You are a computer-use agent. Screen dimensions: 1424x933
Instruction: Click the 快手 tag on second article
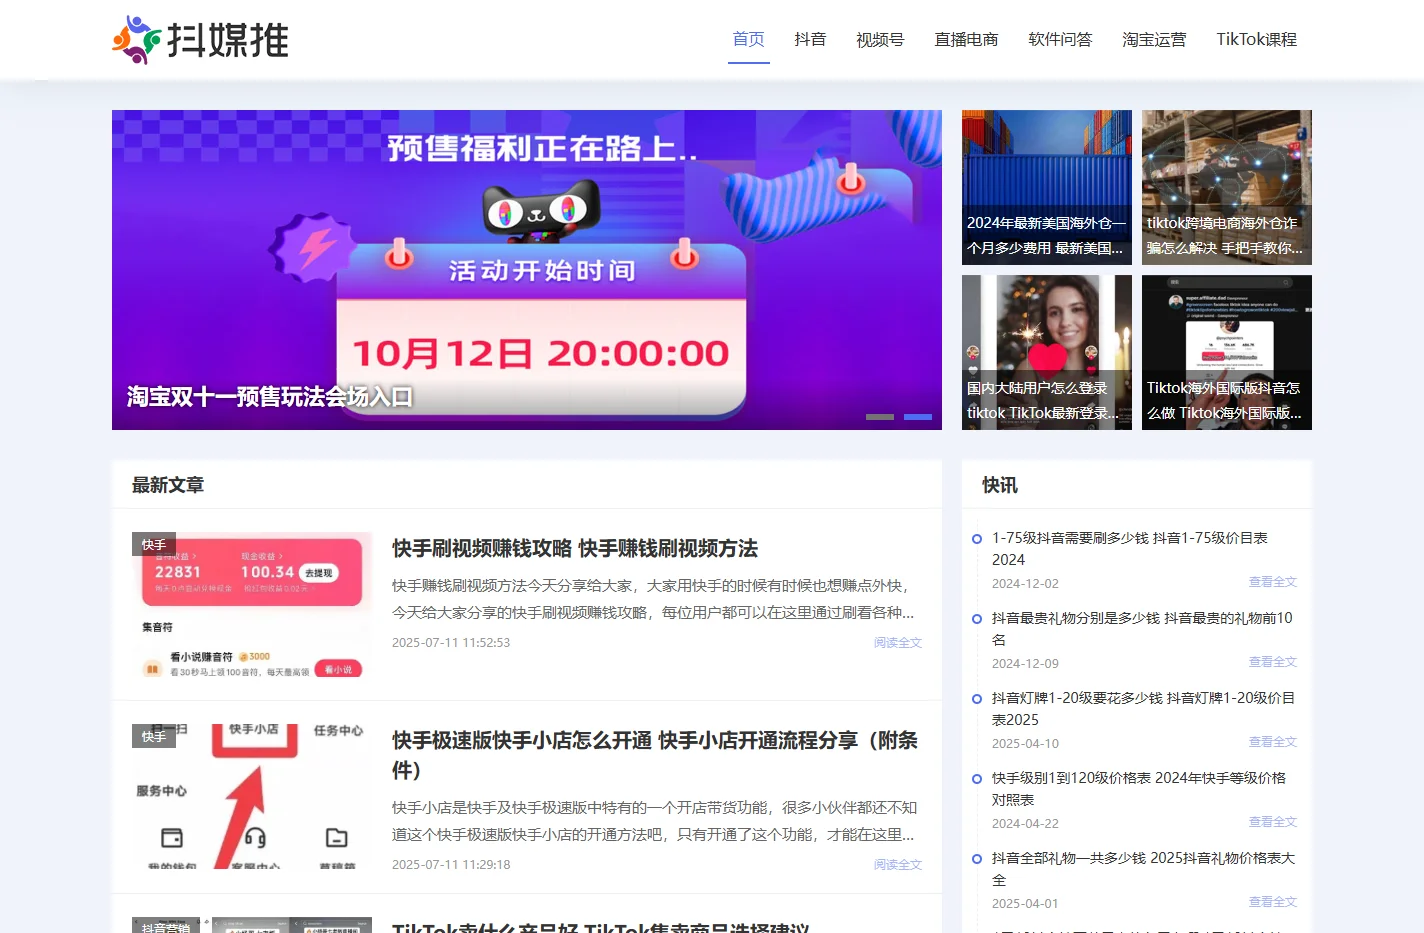[x=154, y=736]
